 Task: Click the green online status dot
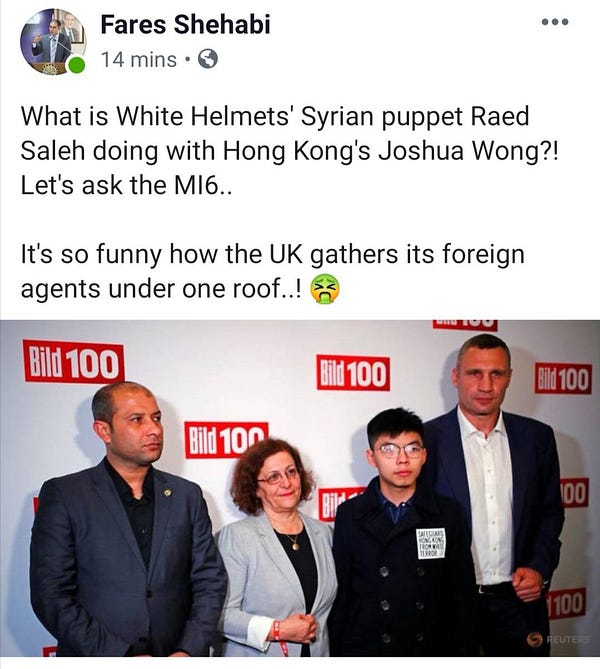77,66
